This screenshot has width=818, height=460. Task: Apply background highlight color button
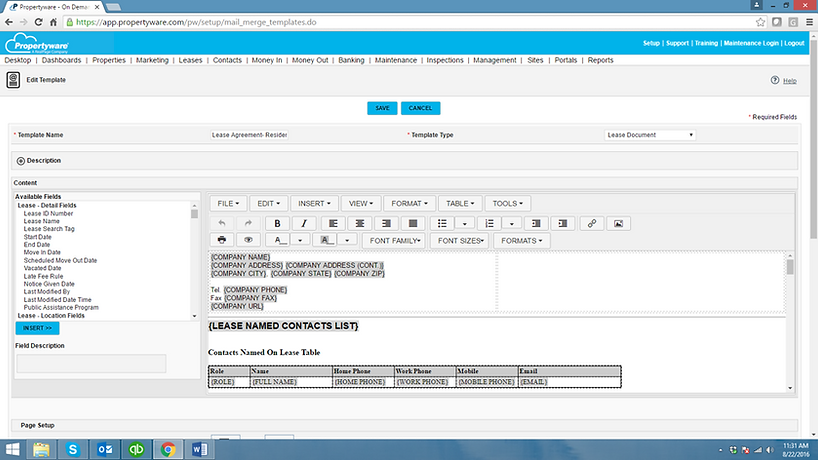327,240
